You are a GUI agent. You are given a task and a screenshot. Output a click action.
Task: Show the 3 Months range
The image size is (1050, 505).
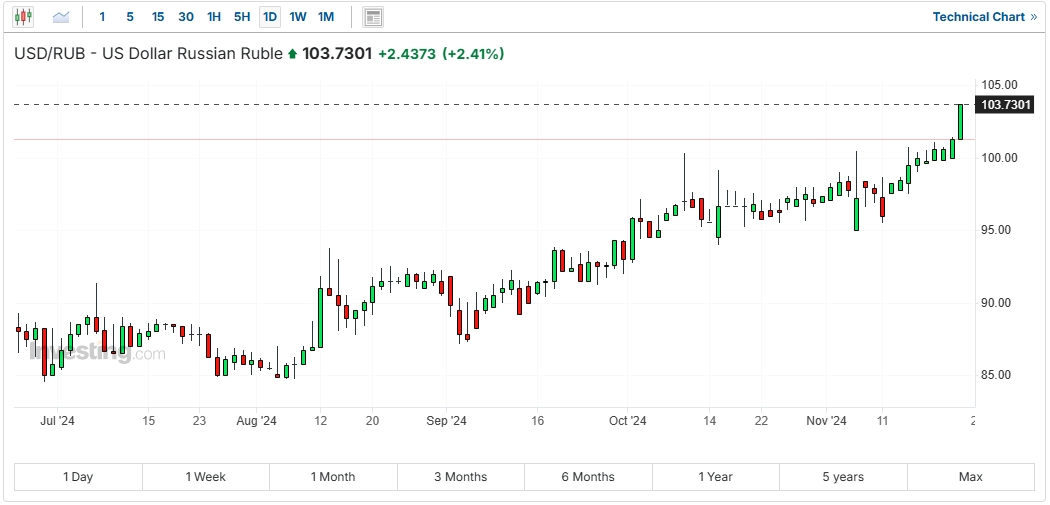coord(461,477)
